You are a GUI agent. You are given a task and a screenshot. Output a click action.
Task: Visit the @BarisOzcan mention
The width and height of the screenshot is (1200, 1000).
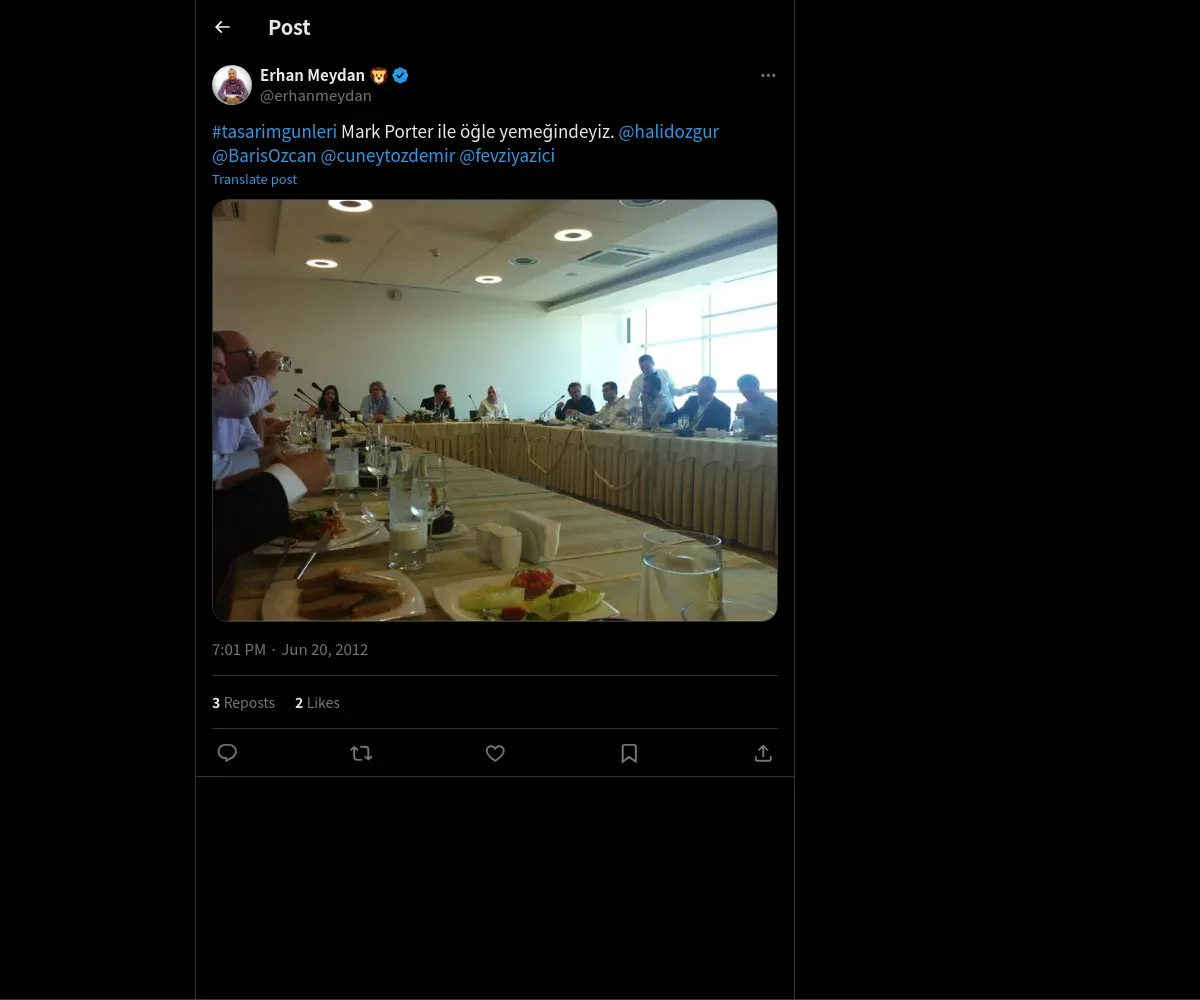[264, 156]
